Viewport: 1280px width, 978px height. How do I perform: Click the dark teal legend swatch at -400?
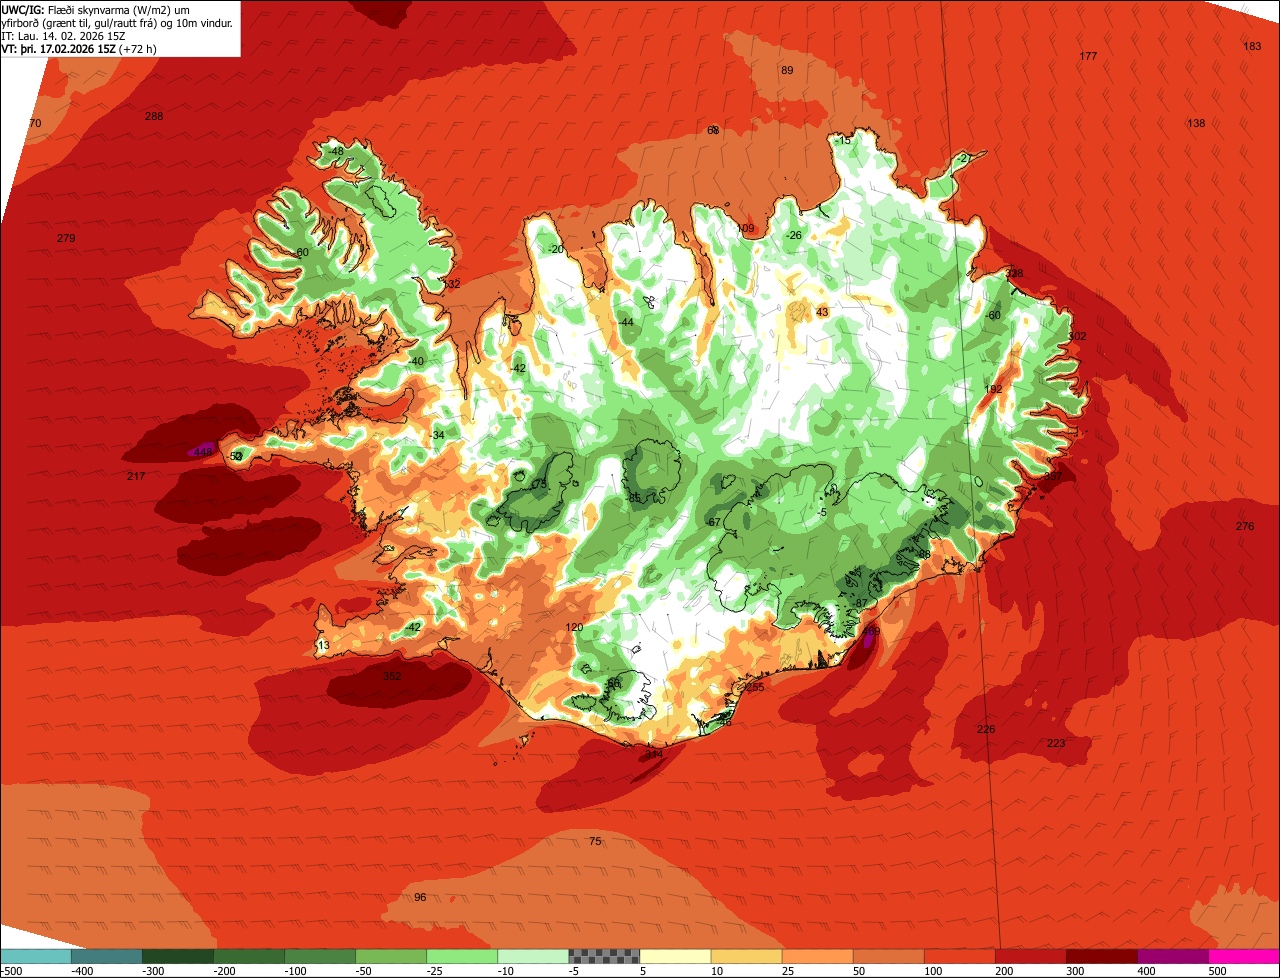[x=106, y=956]
